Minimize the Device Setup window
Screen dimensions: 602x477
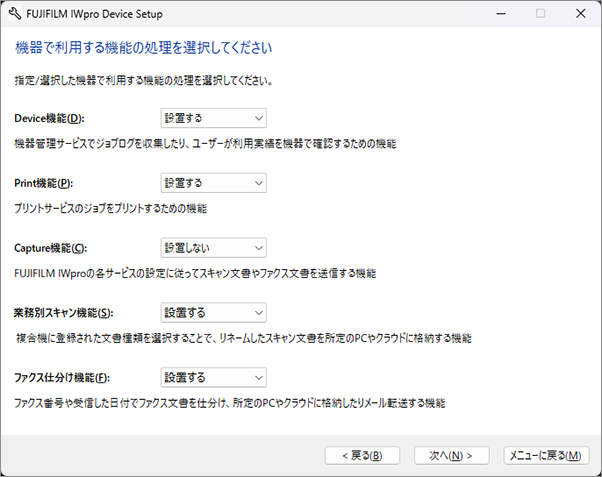click(x=501, y=14)
